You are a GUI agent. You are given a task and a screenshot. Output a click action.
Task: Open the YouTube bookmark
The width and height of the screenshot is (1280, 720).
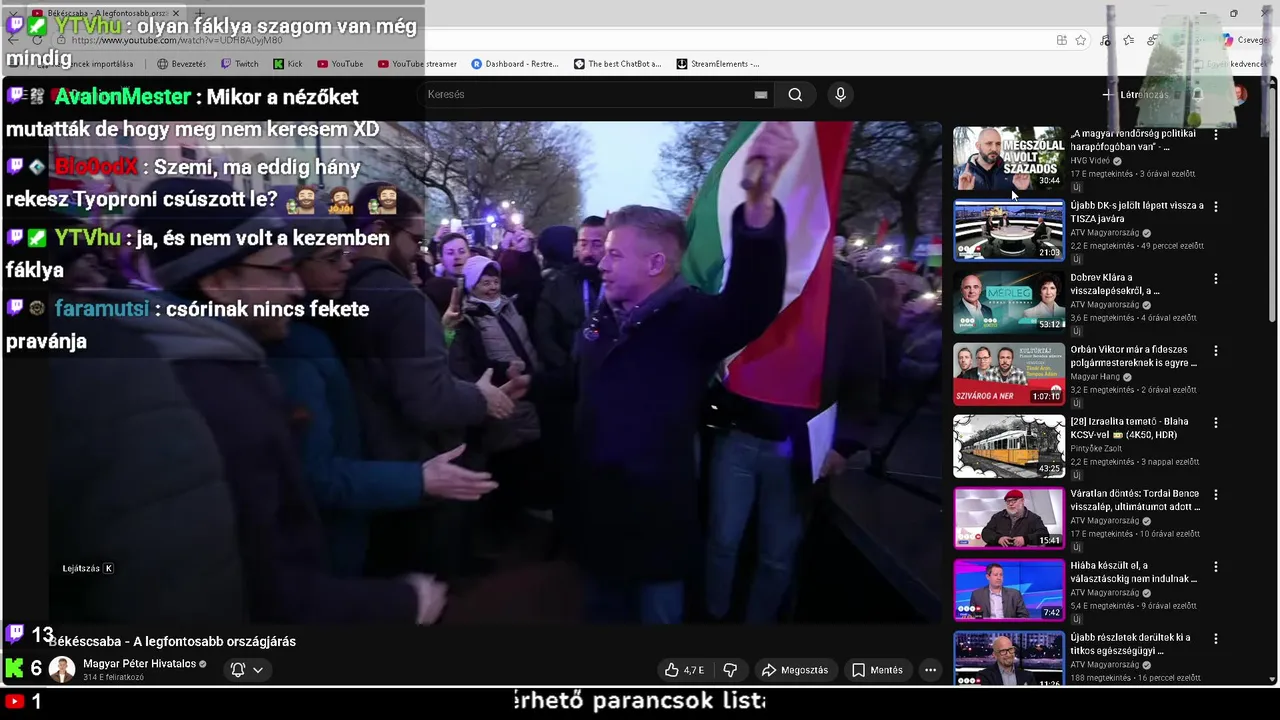click(x=340, y=64)
